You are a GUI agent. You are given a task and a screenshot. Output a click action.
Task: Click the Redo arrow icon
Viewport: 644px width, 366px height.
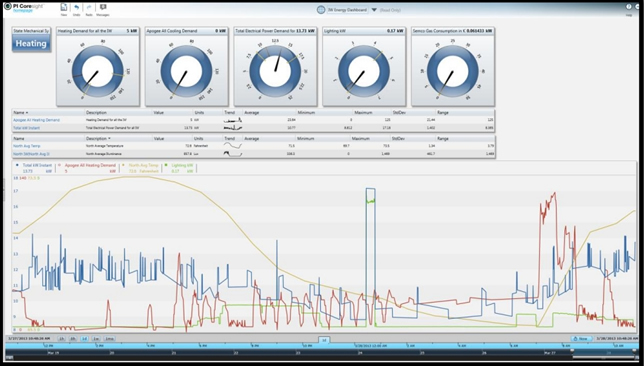pos(89,8)
